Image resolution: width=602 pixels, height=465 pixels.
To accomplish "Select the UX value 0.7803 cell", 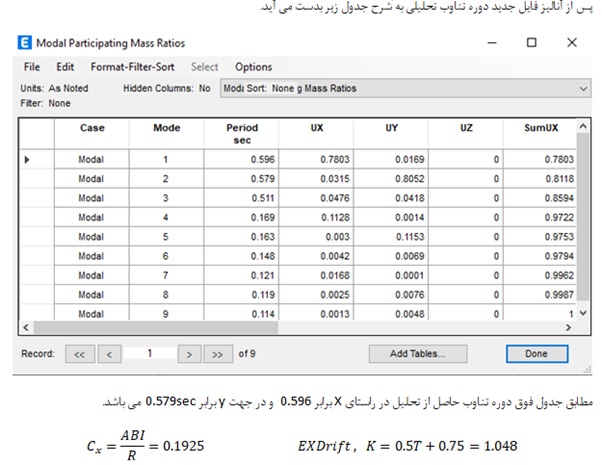I will pos(315,159).
